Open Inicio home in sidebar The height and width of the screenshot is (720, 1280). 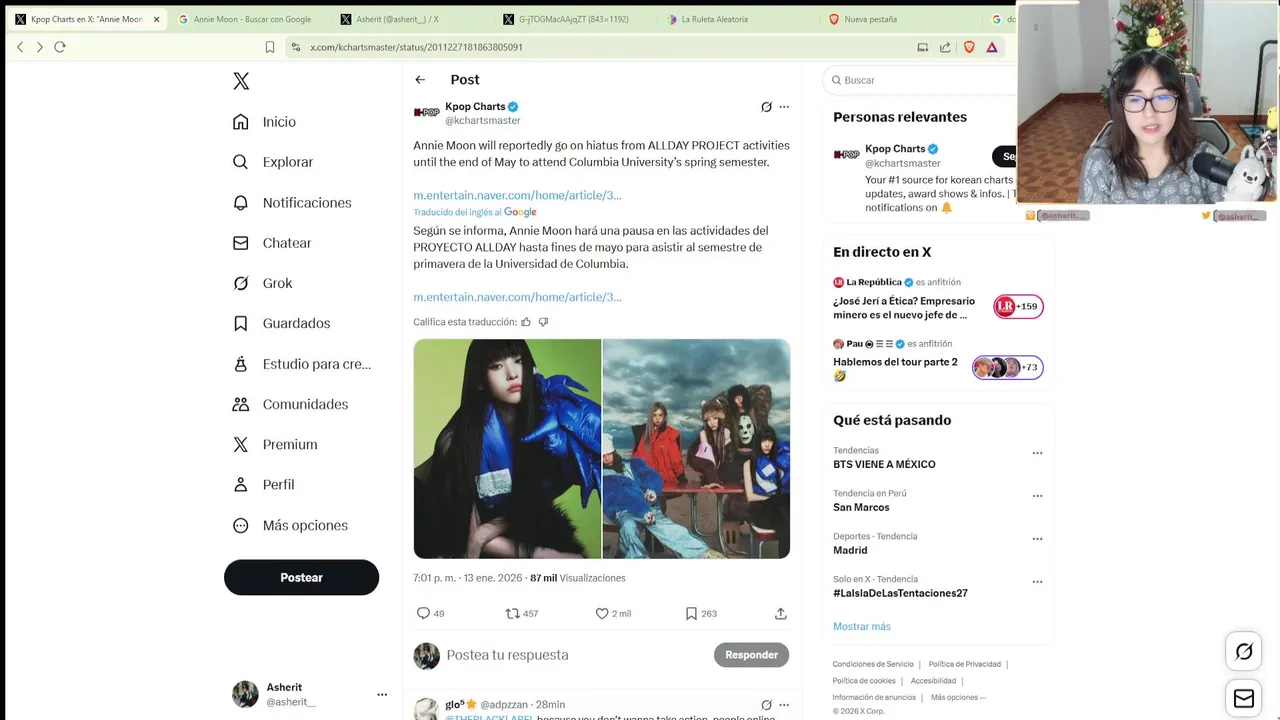[x=265, y=122]
